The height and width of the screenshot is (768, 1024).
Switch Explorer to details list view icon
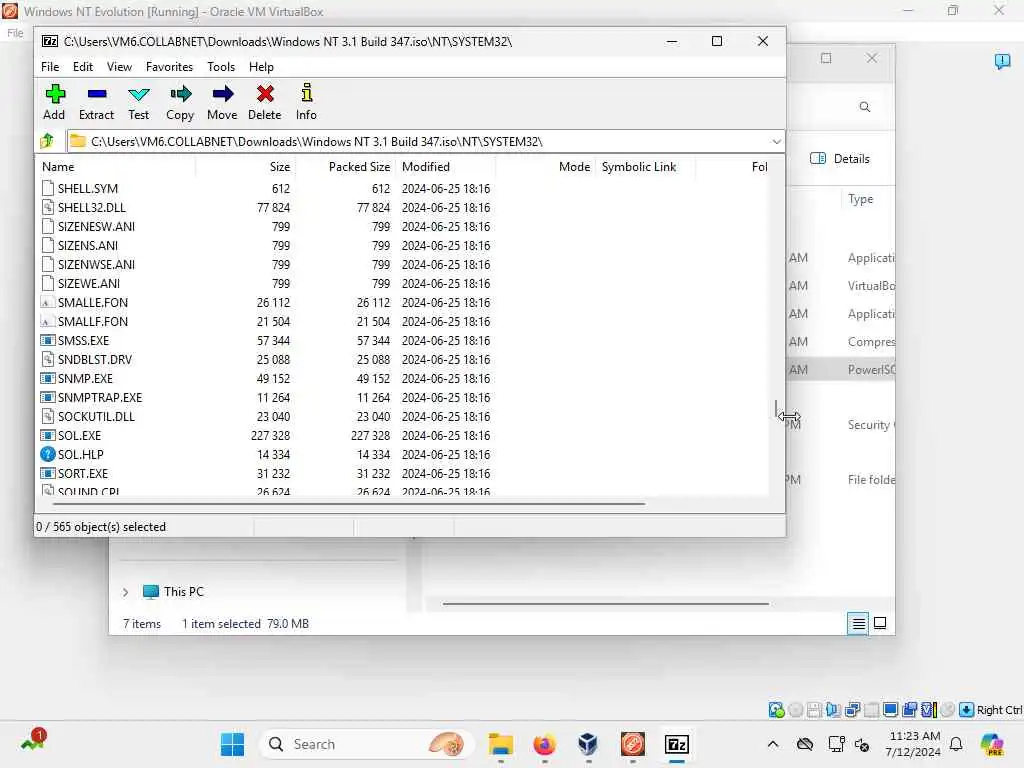click(x=858, y=624)
